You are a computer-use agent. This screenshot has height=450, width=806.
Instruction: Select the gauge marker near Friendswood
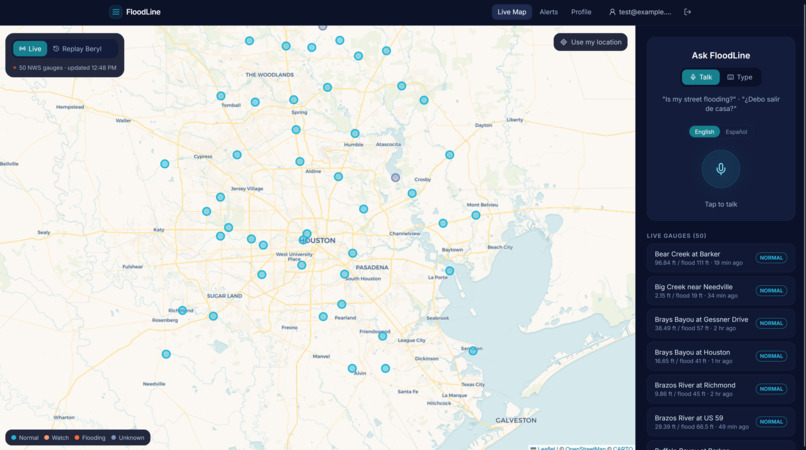pos(382,336)
